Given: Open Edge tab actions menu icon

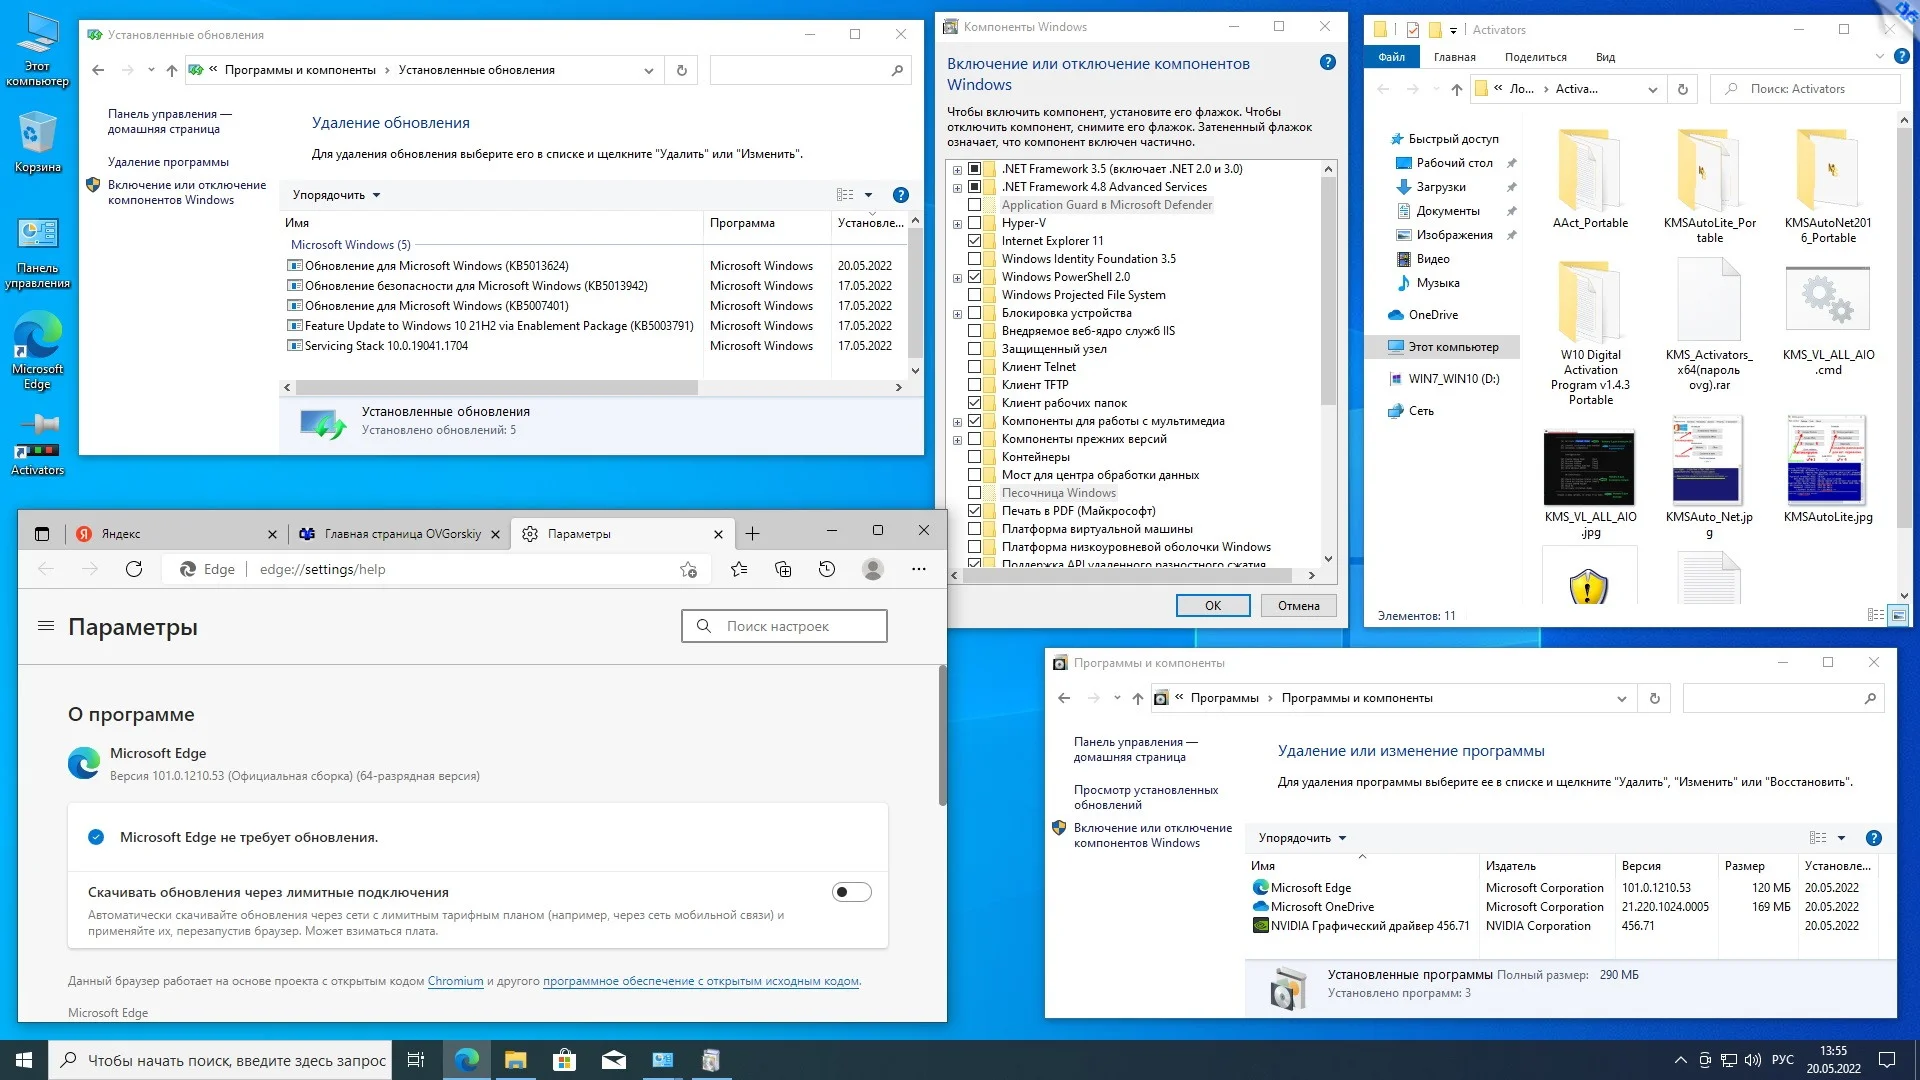Looking at the screenshot, I should 42,534.
